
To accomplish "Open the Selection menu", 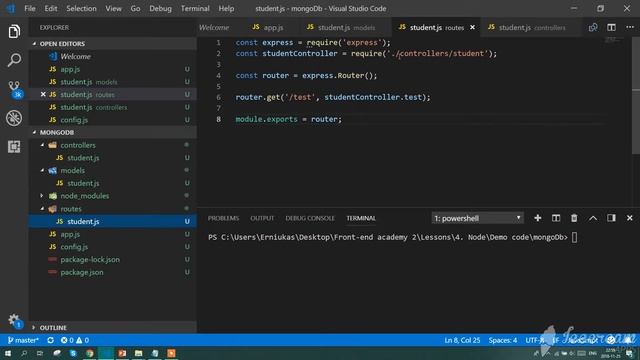I will tap(81, 8).
